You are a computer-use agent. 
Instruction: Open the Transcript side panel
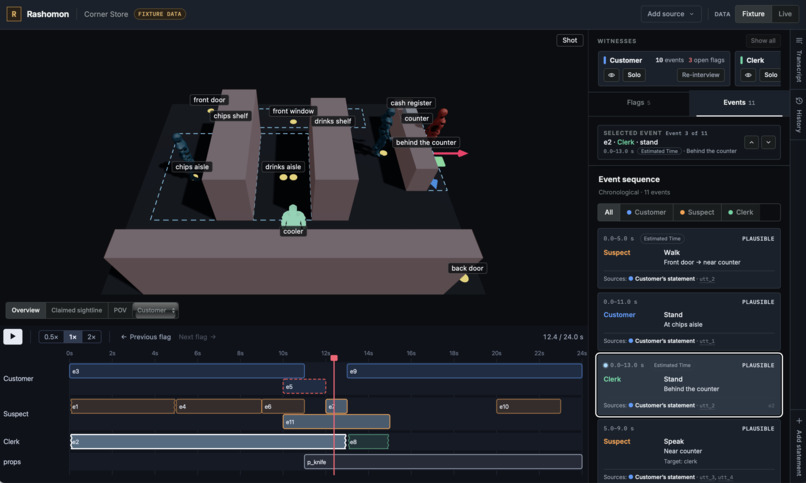(799, 60)
